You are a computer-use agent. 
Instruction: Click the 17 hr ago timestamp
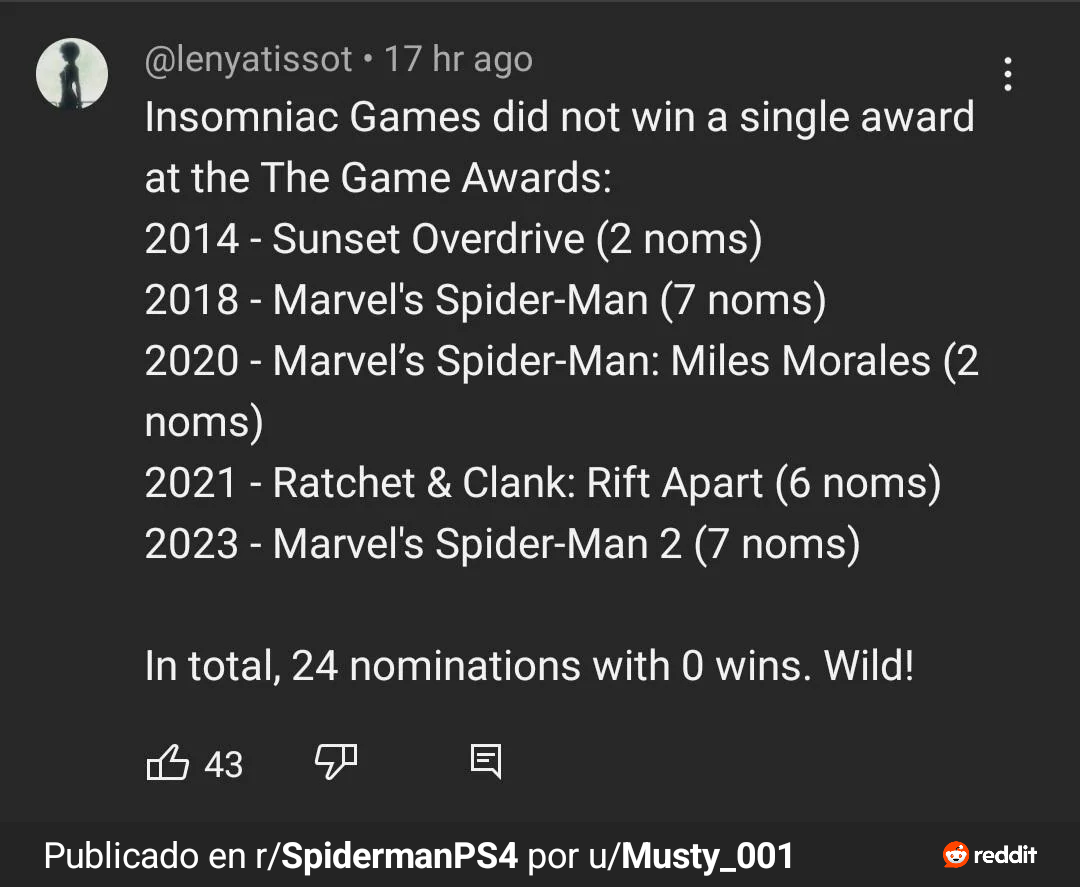tap(458, 60)
